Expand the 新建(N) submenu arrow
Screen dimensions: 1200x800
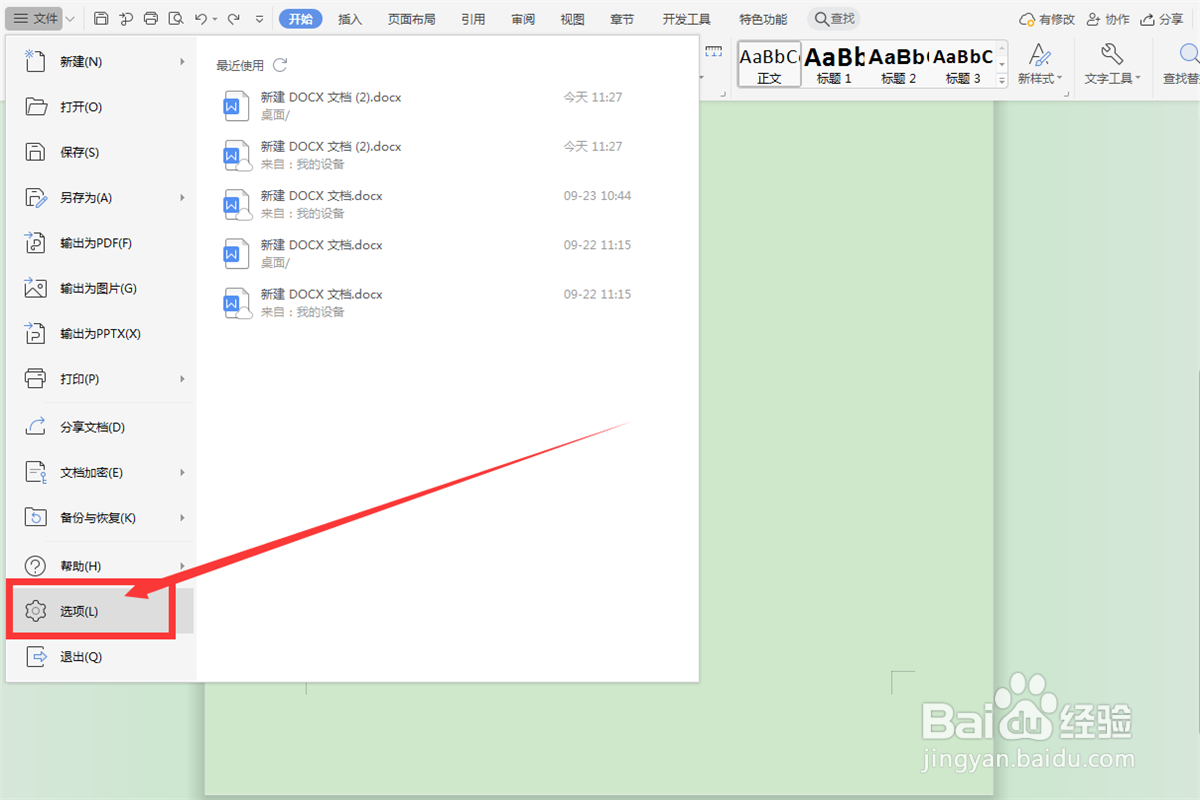coord(182,62)
